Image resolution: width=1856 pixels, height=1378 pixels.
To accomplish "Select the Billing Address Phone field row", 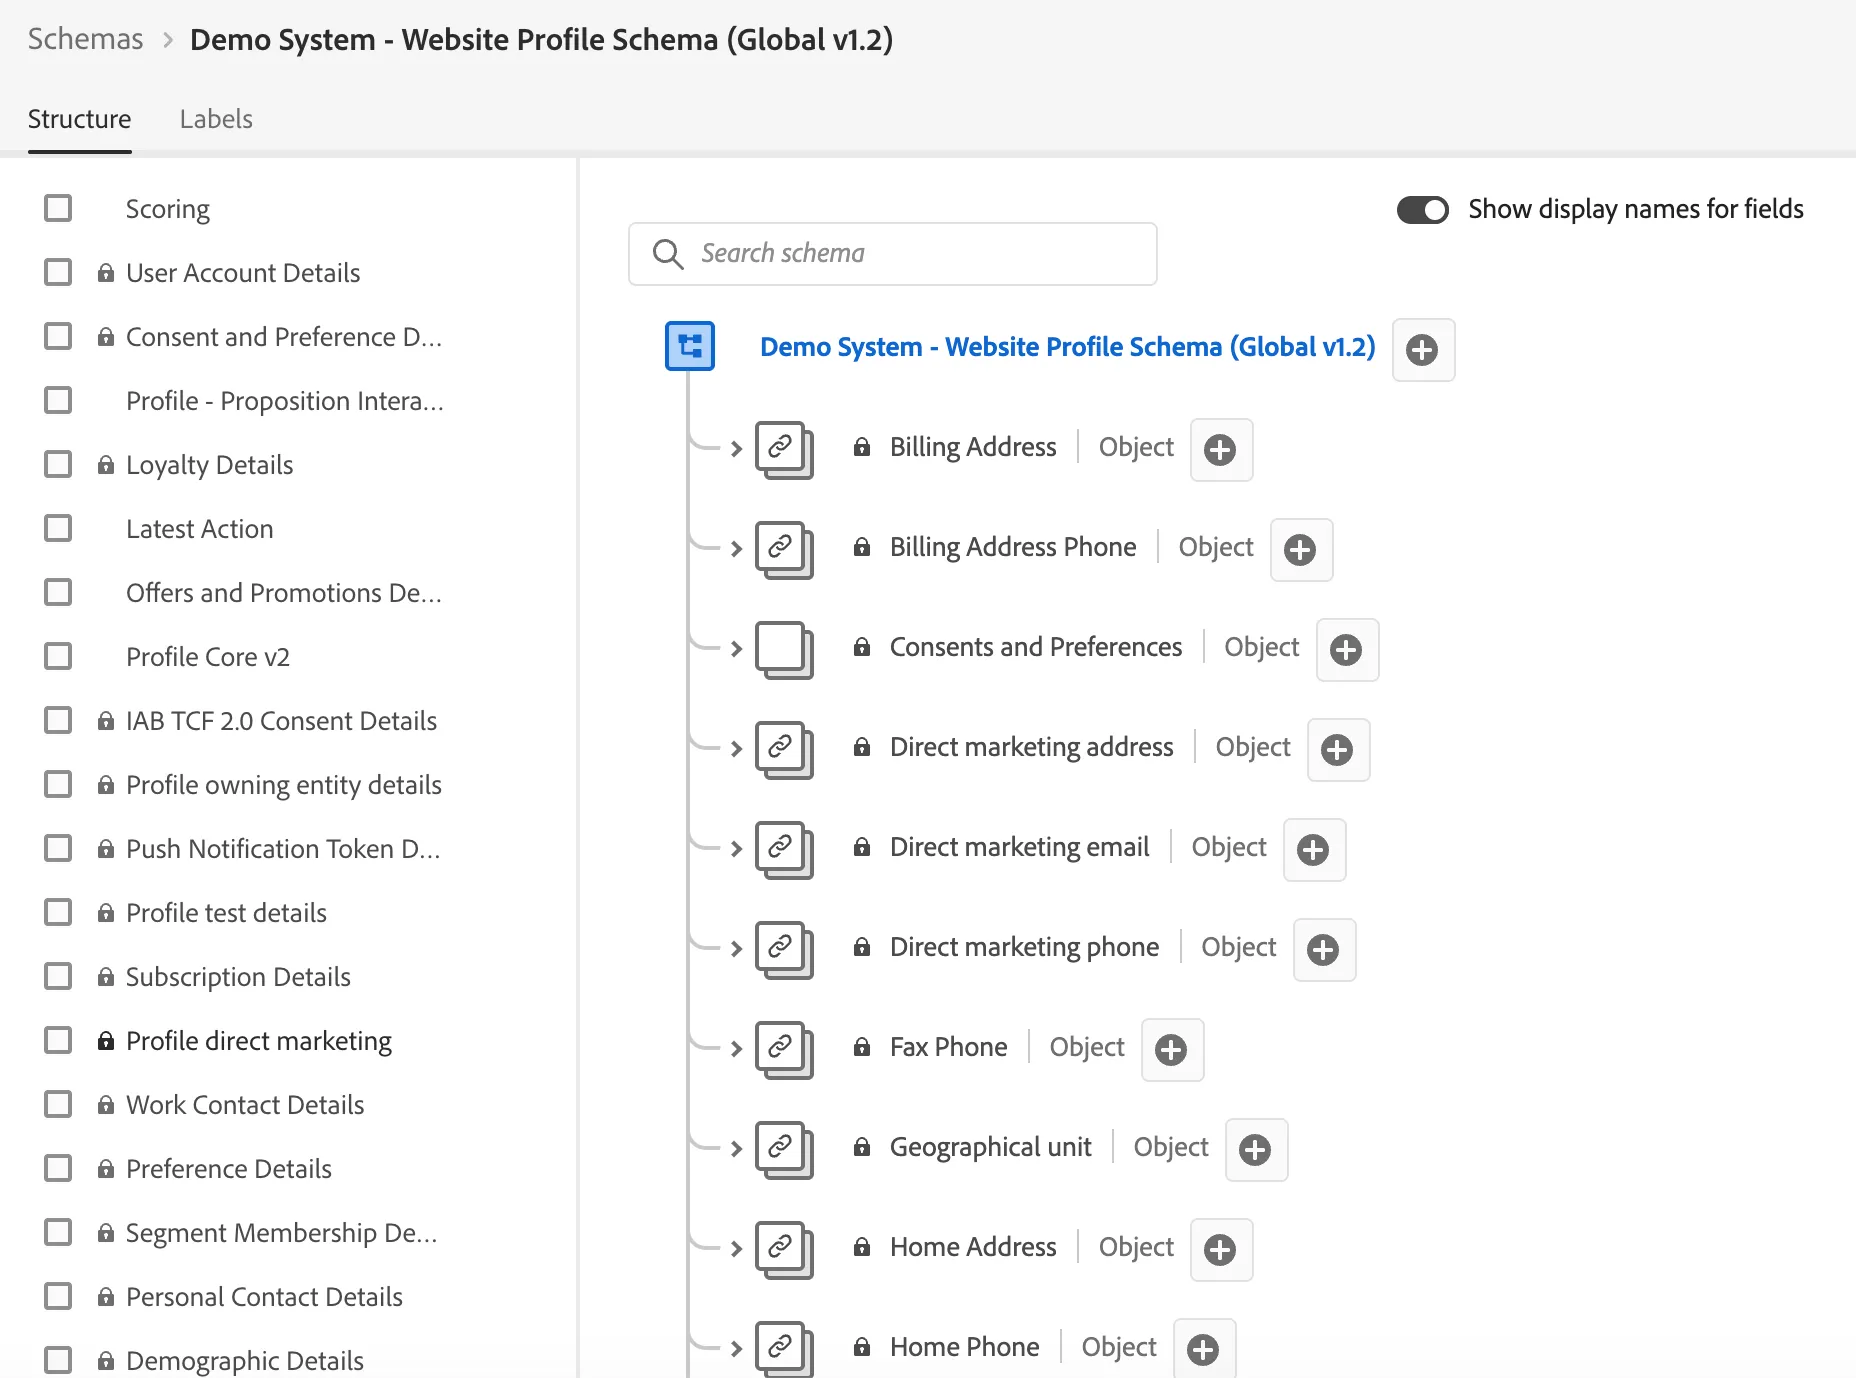I will (1013, 547).
